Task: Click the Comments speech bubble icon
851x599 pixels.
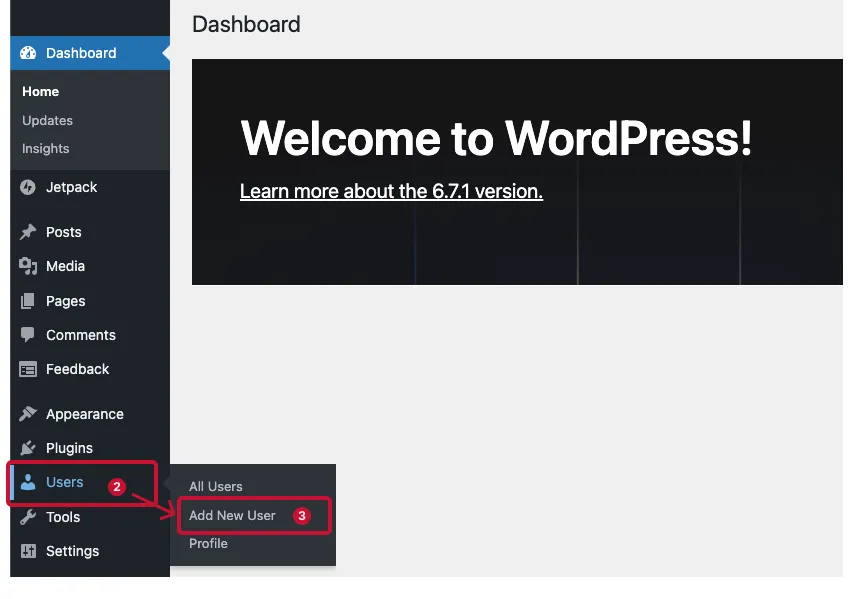Action: pos(28,335)
